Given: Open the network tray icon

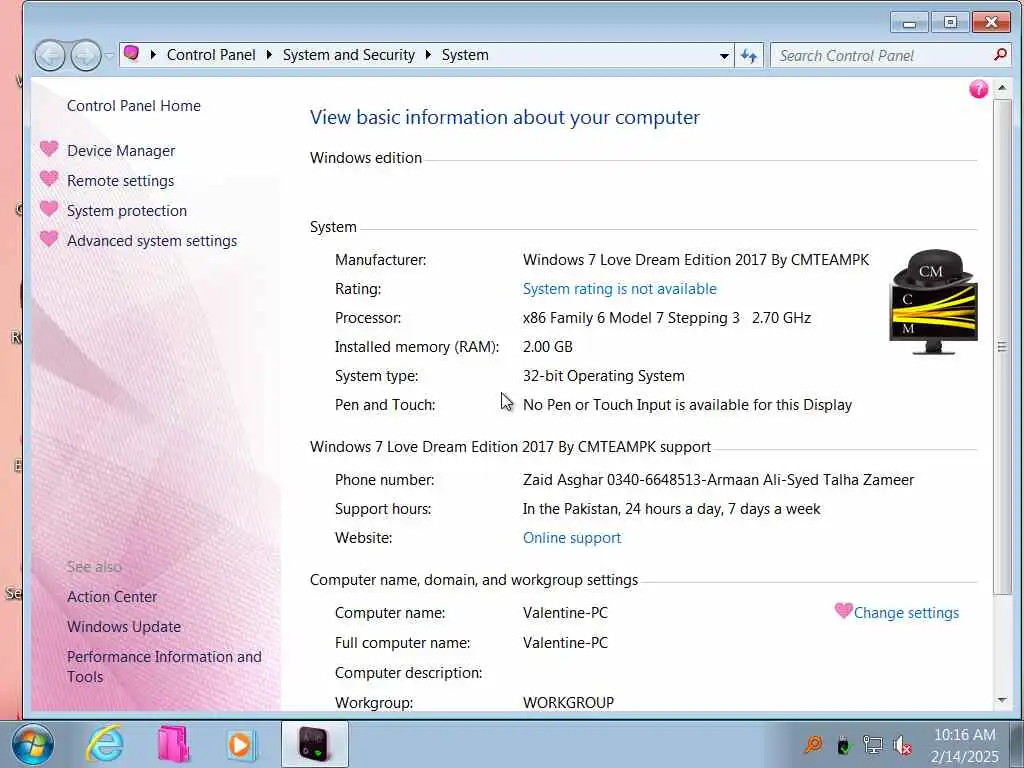Looking at the screenshot, I should (872, 744).
